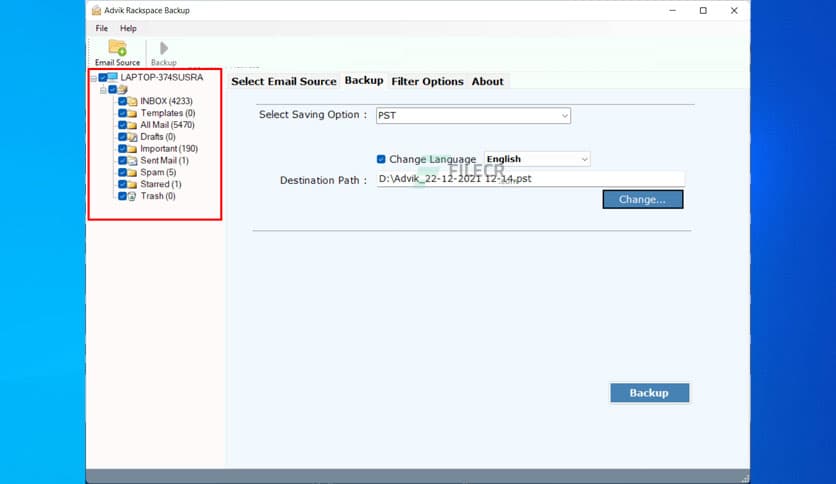Select the Templates folder icon
This screenshot has width=836, height=484.
[132, 113]
